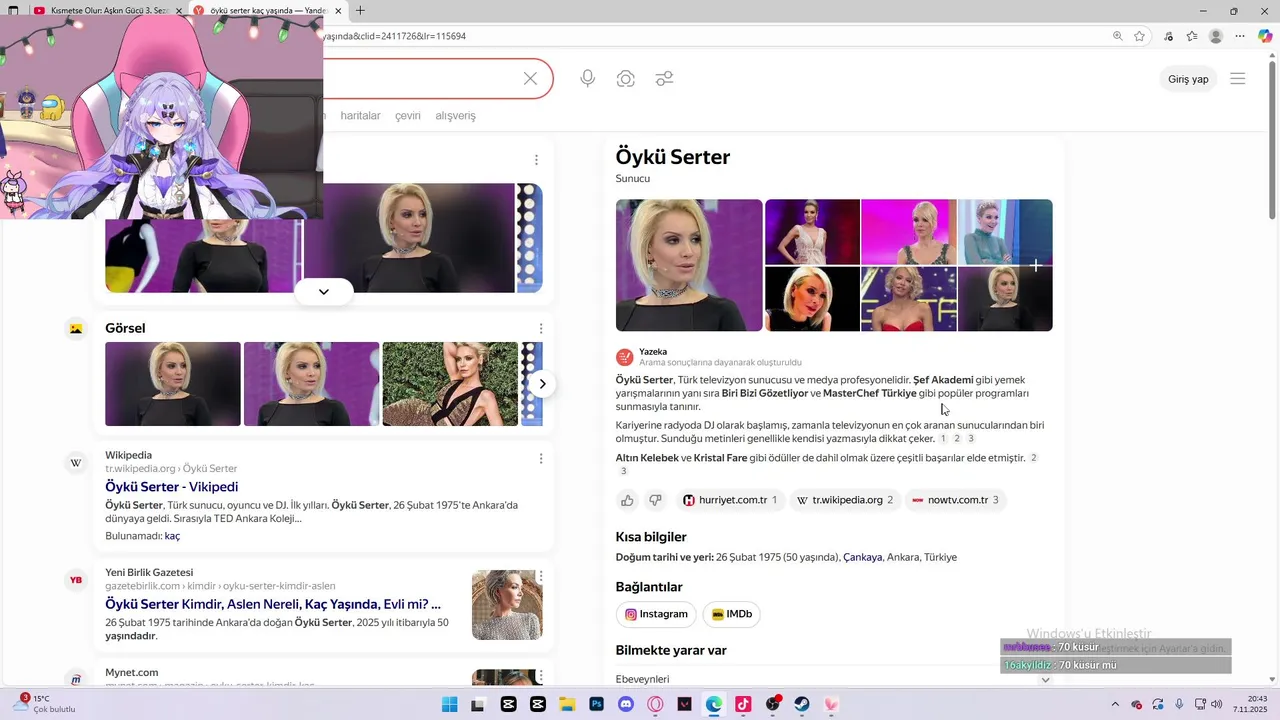Open browser media control music icon
Screen dimensions: 1280x720
tap(1168, 36)
